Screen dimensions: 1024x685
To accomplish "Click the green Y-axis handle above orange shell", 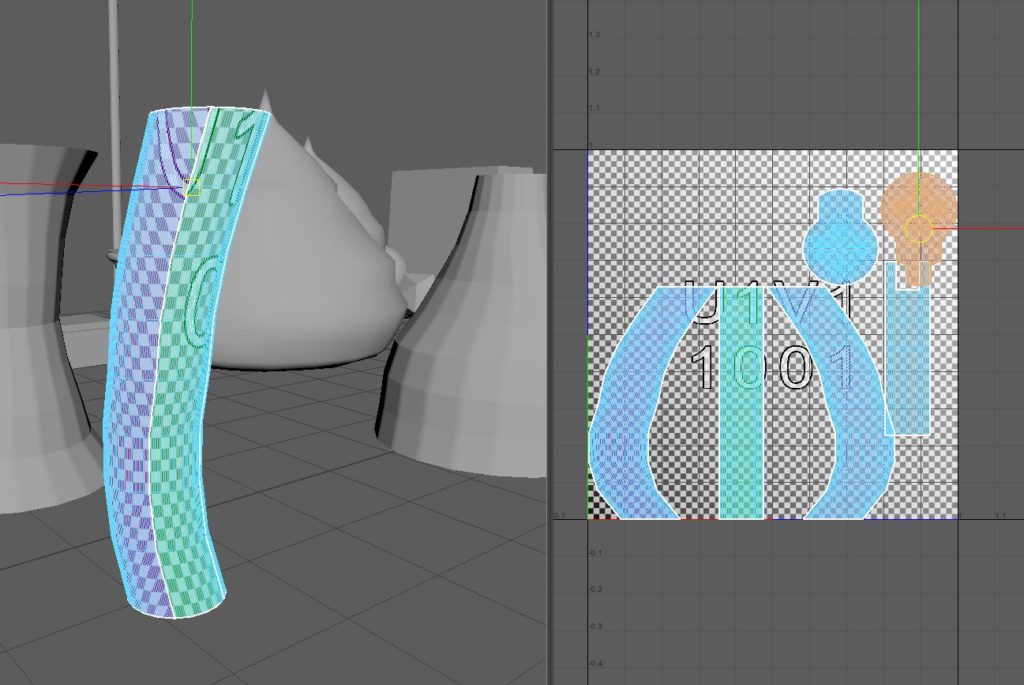I will pyautogui.click(x=918, y=100).
